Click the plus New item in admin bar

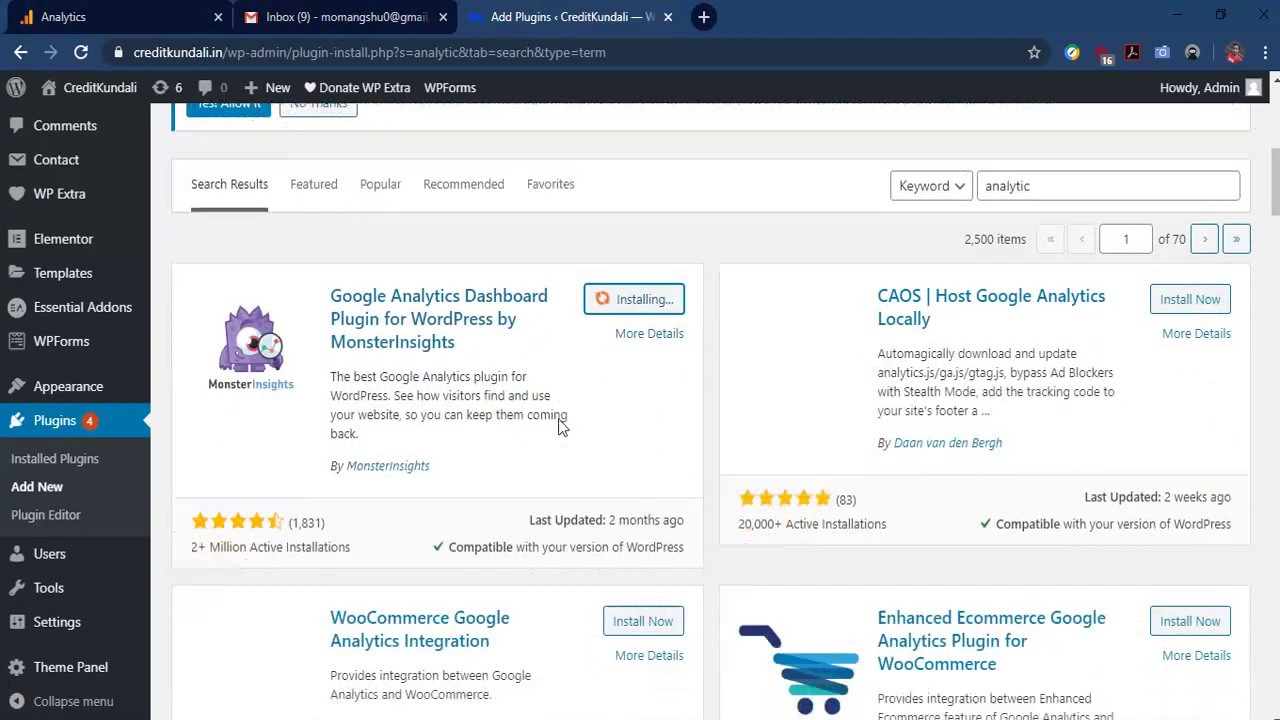coord(267,88)
